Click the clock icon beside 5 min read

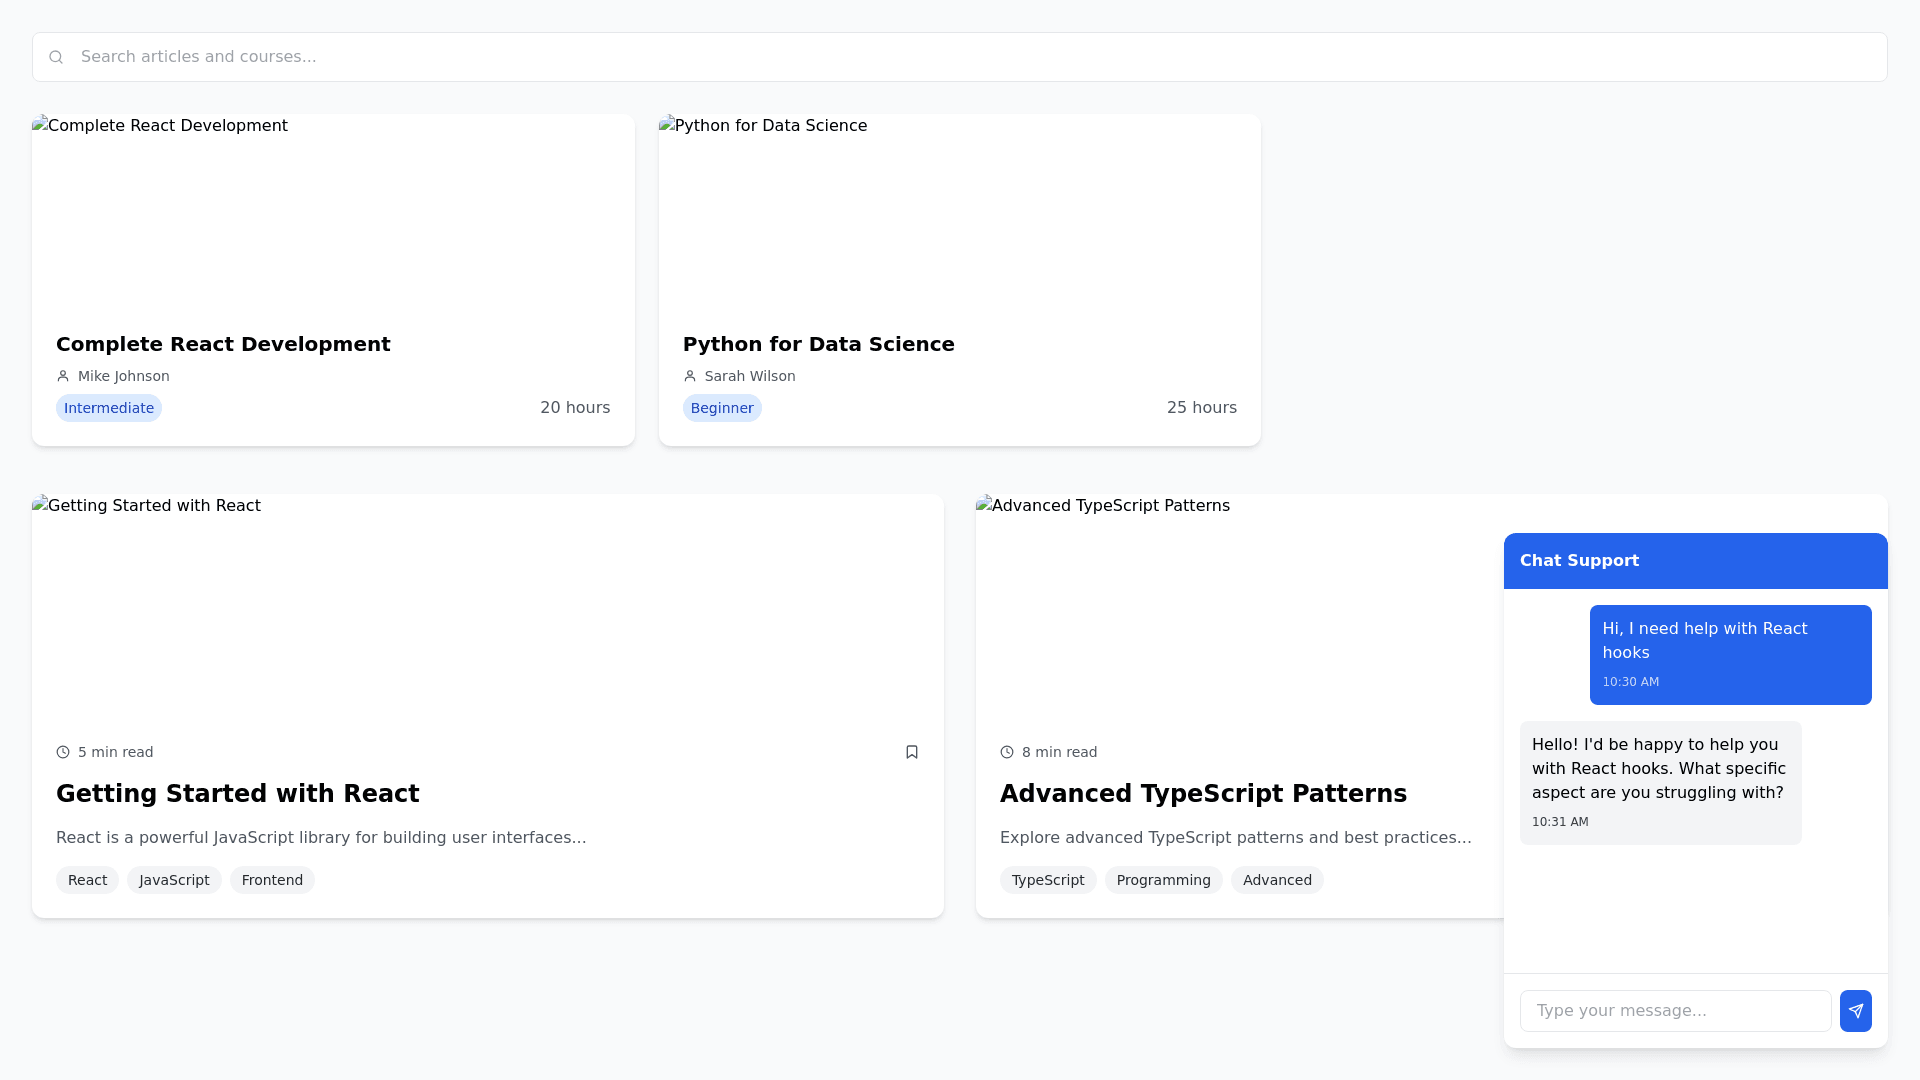pos(63,752)
